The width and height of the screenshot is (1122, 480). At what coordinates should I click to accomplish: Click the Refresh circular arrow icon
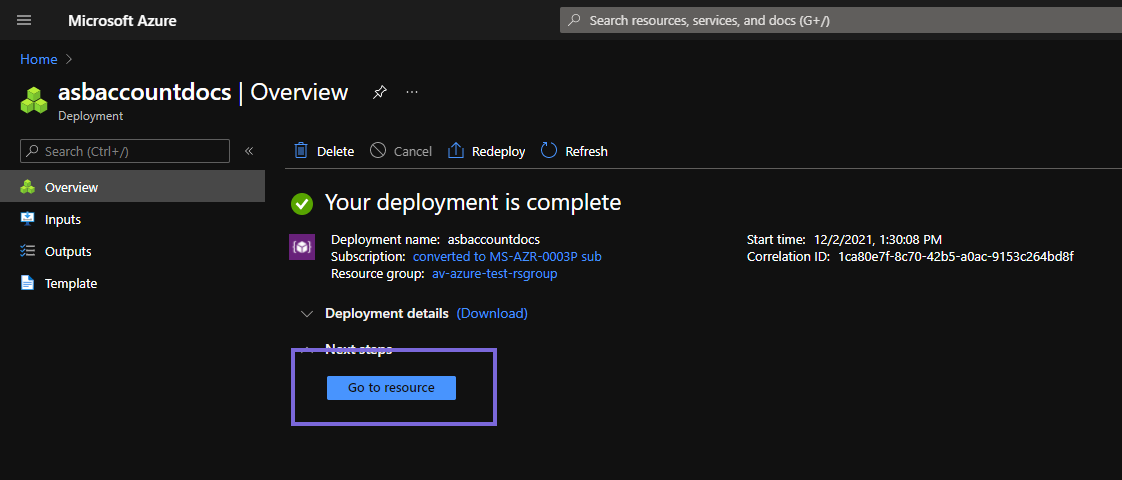click(549, 151)
